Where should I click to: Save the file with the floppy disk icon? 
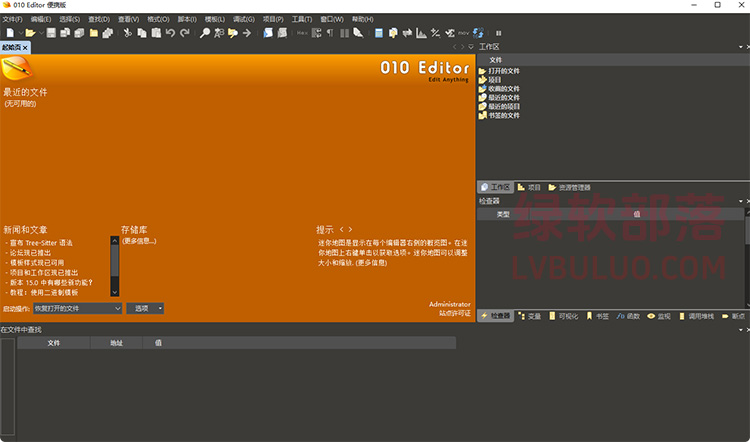click(51, 33)
